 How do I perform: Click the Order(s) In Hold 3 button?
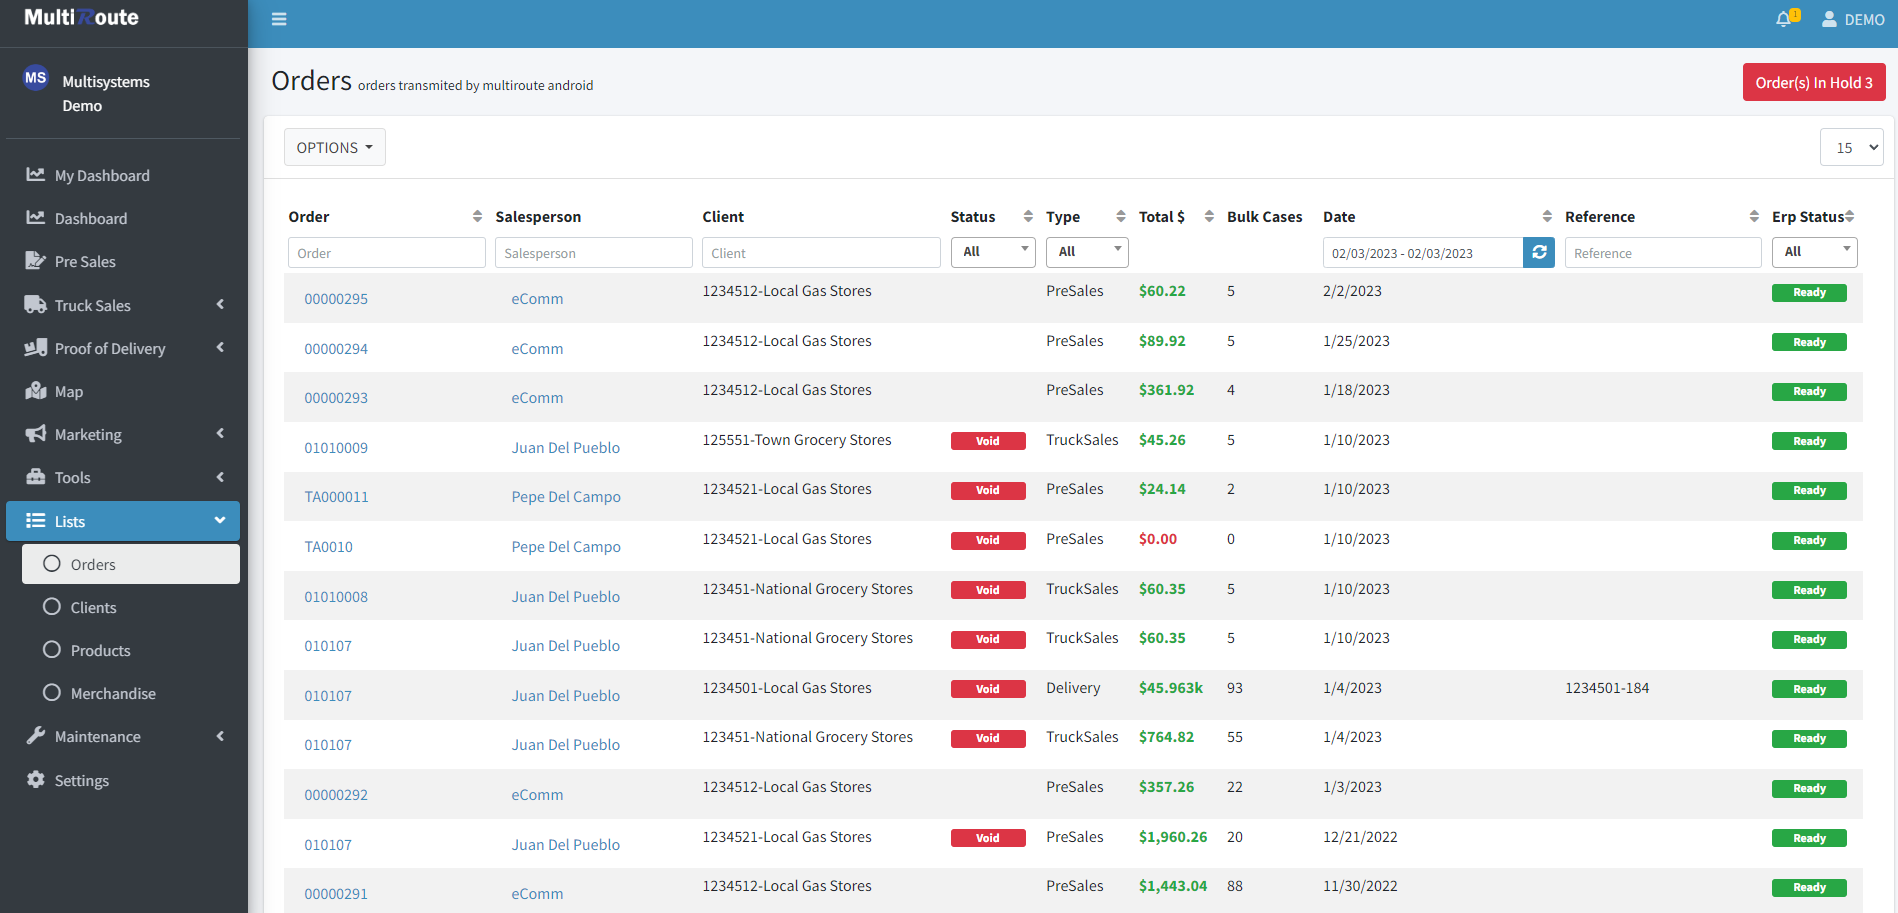point(1813,82)
